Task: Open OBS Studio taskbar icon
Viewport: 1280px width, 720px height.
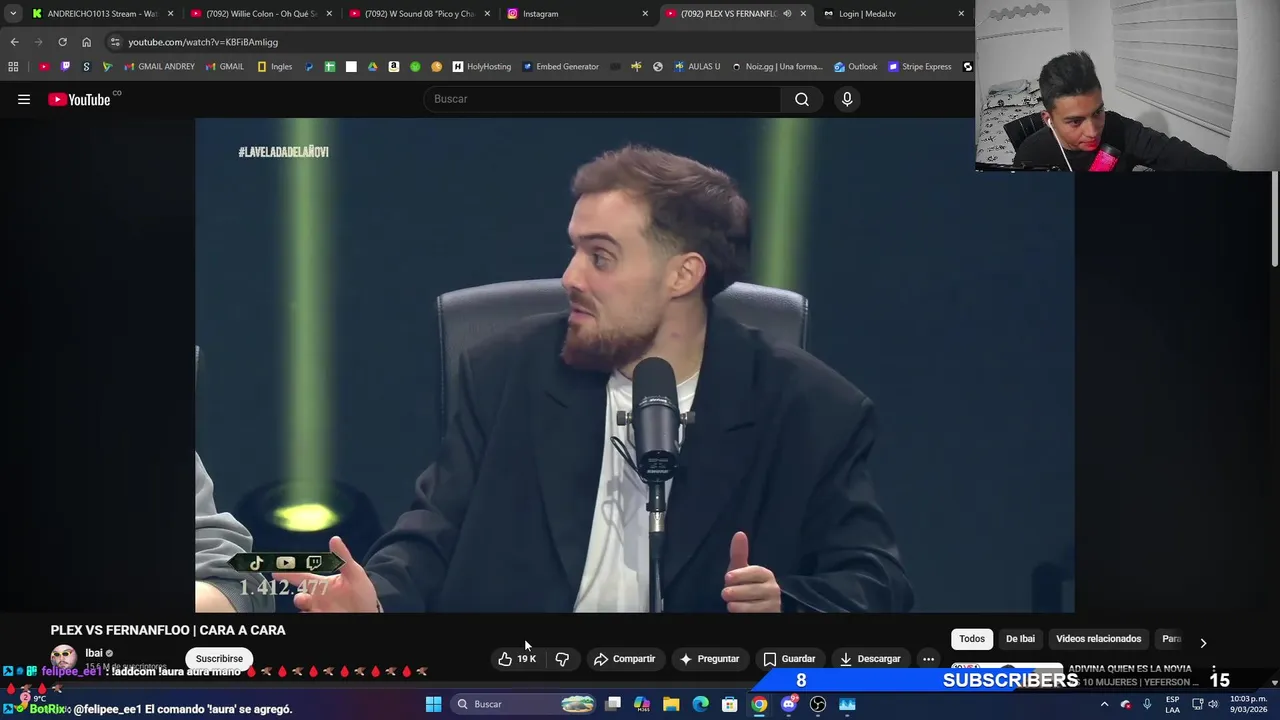Action: coord(818,704)
